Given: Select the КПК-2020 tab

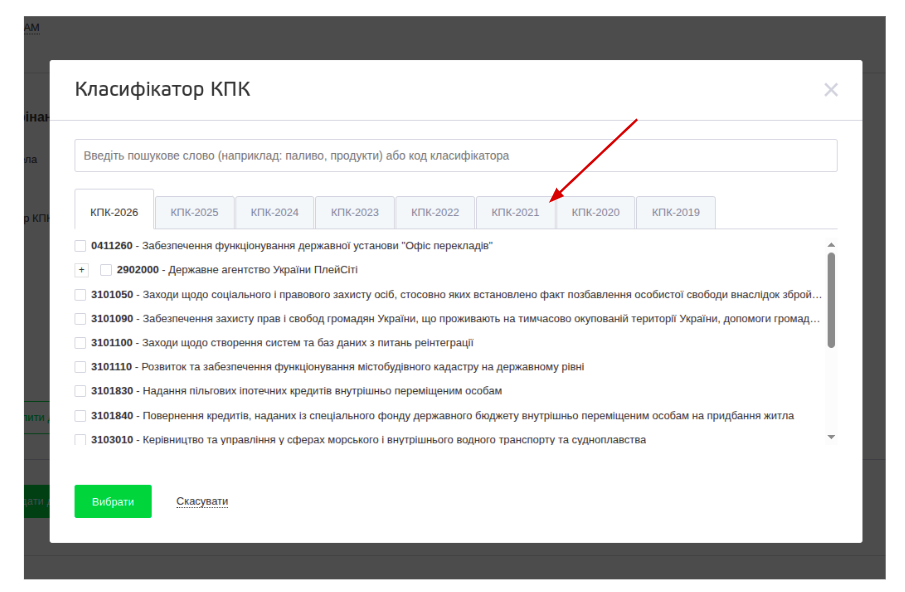Looking at the screenshot, I should (595, 212).
